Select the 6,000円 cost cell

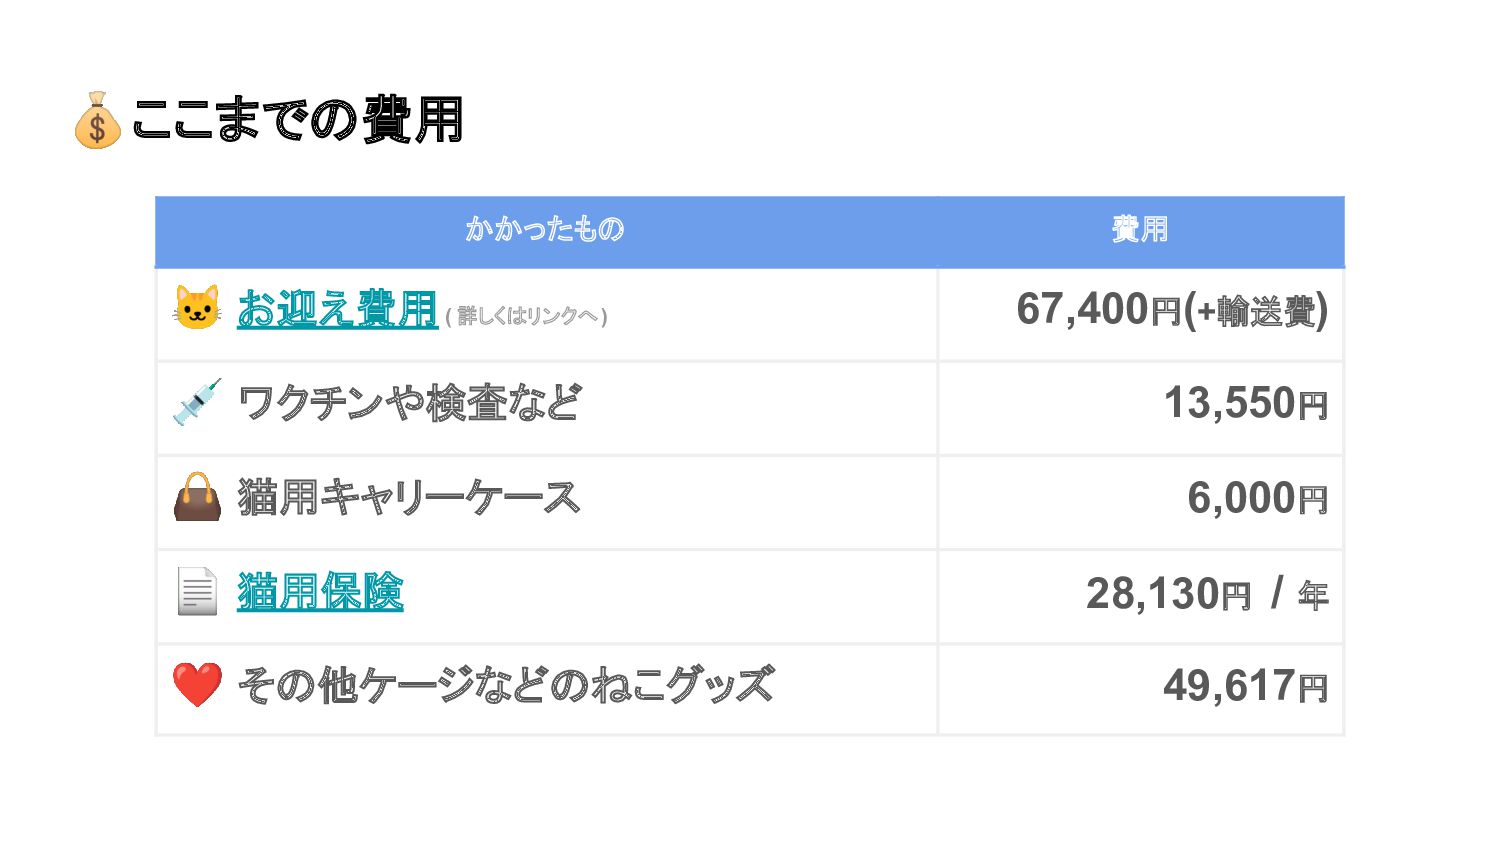pyautogui.click(x=1140, y=502)
